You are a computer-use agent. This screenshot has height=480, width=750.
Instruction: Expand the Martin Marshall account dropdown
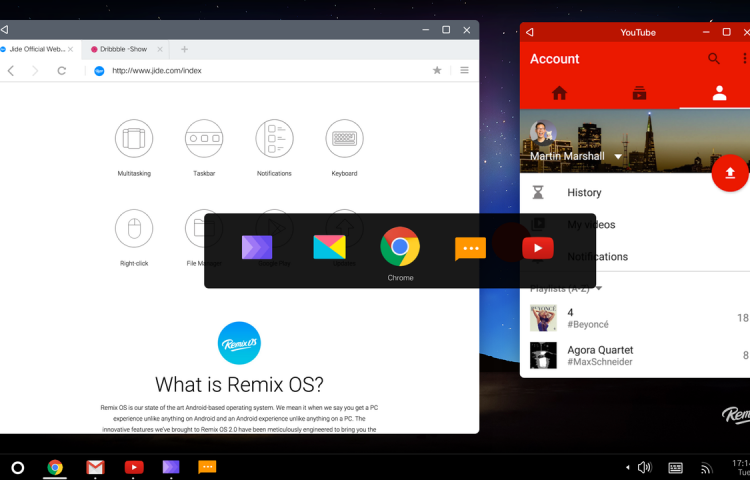click(x=618, y=157)
